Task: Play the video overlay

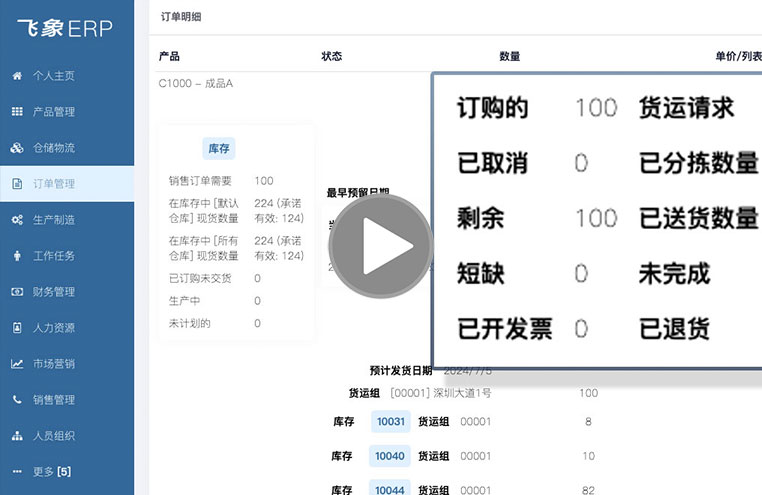Action: (x=380, y=246)
